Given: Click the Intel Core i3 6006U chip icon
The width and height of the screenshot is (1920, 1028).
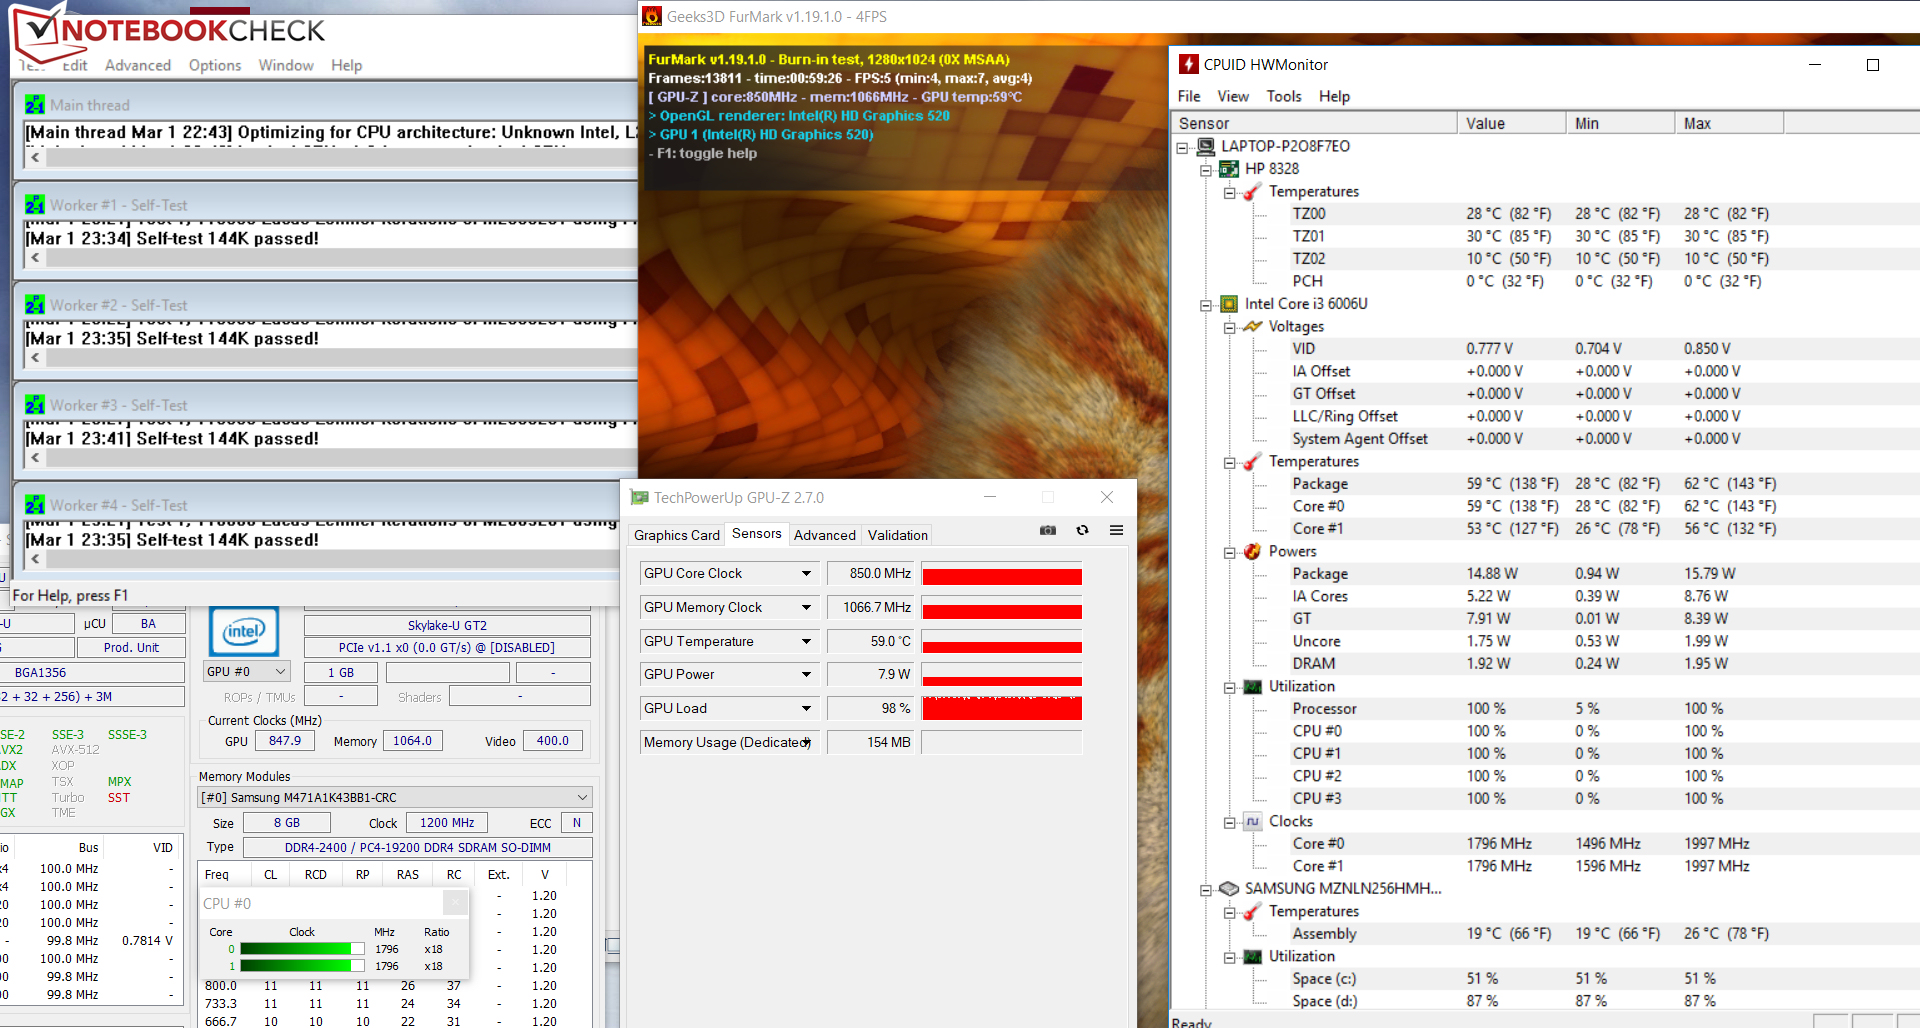Looking at the screenshot, I should (1229, 303).
